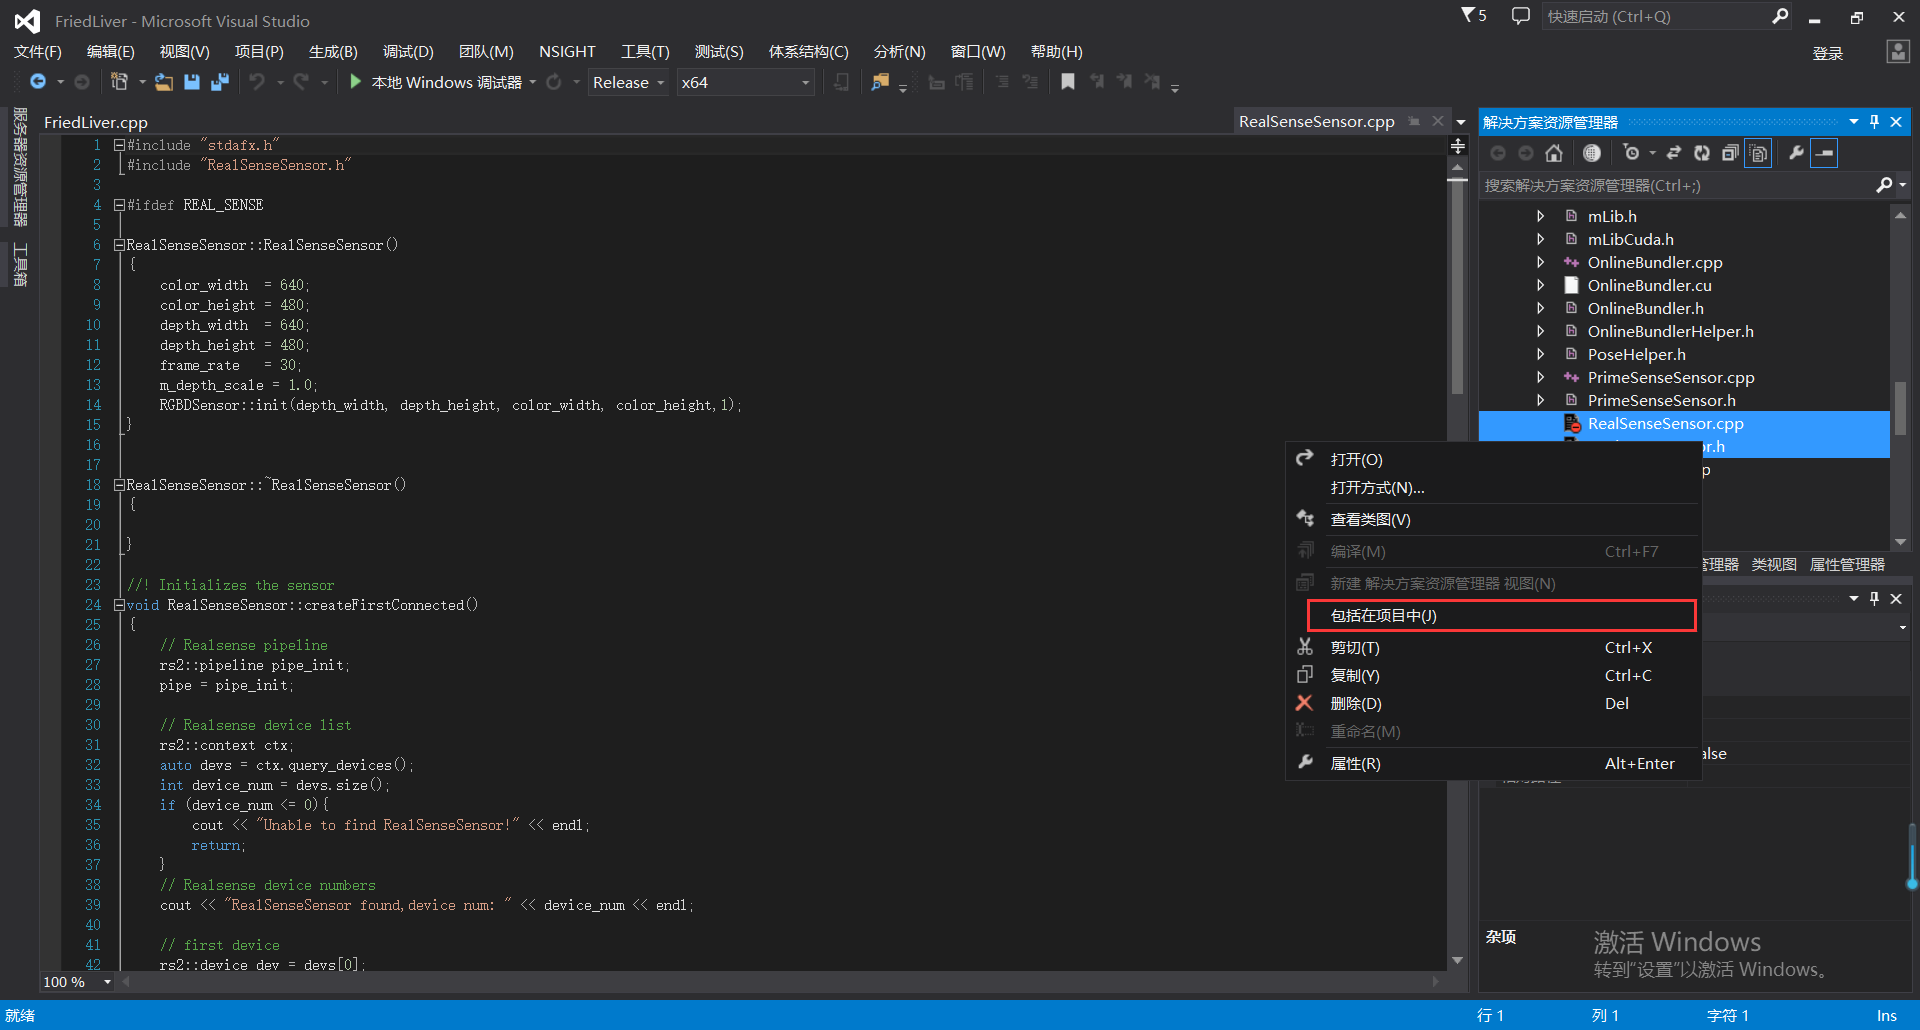Toggle Show All Files in Solution Explorer
This screenshot has height=1030, width=1920.
pyautogui.click(x=1759, y=153)
